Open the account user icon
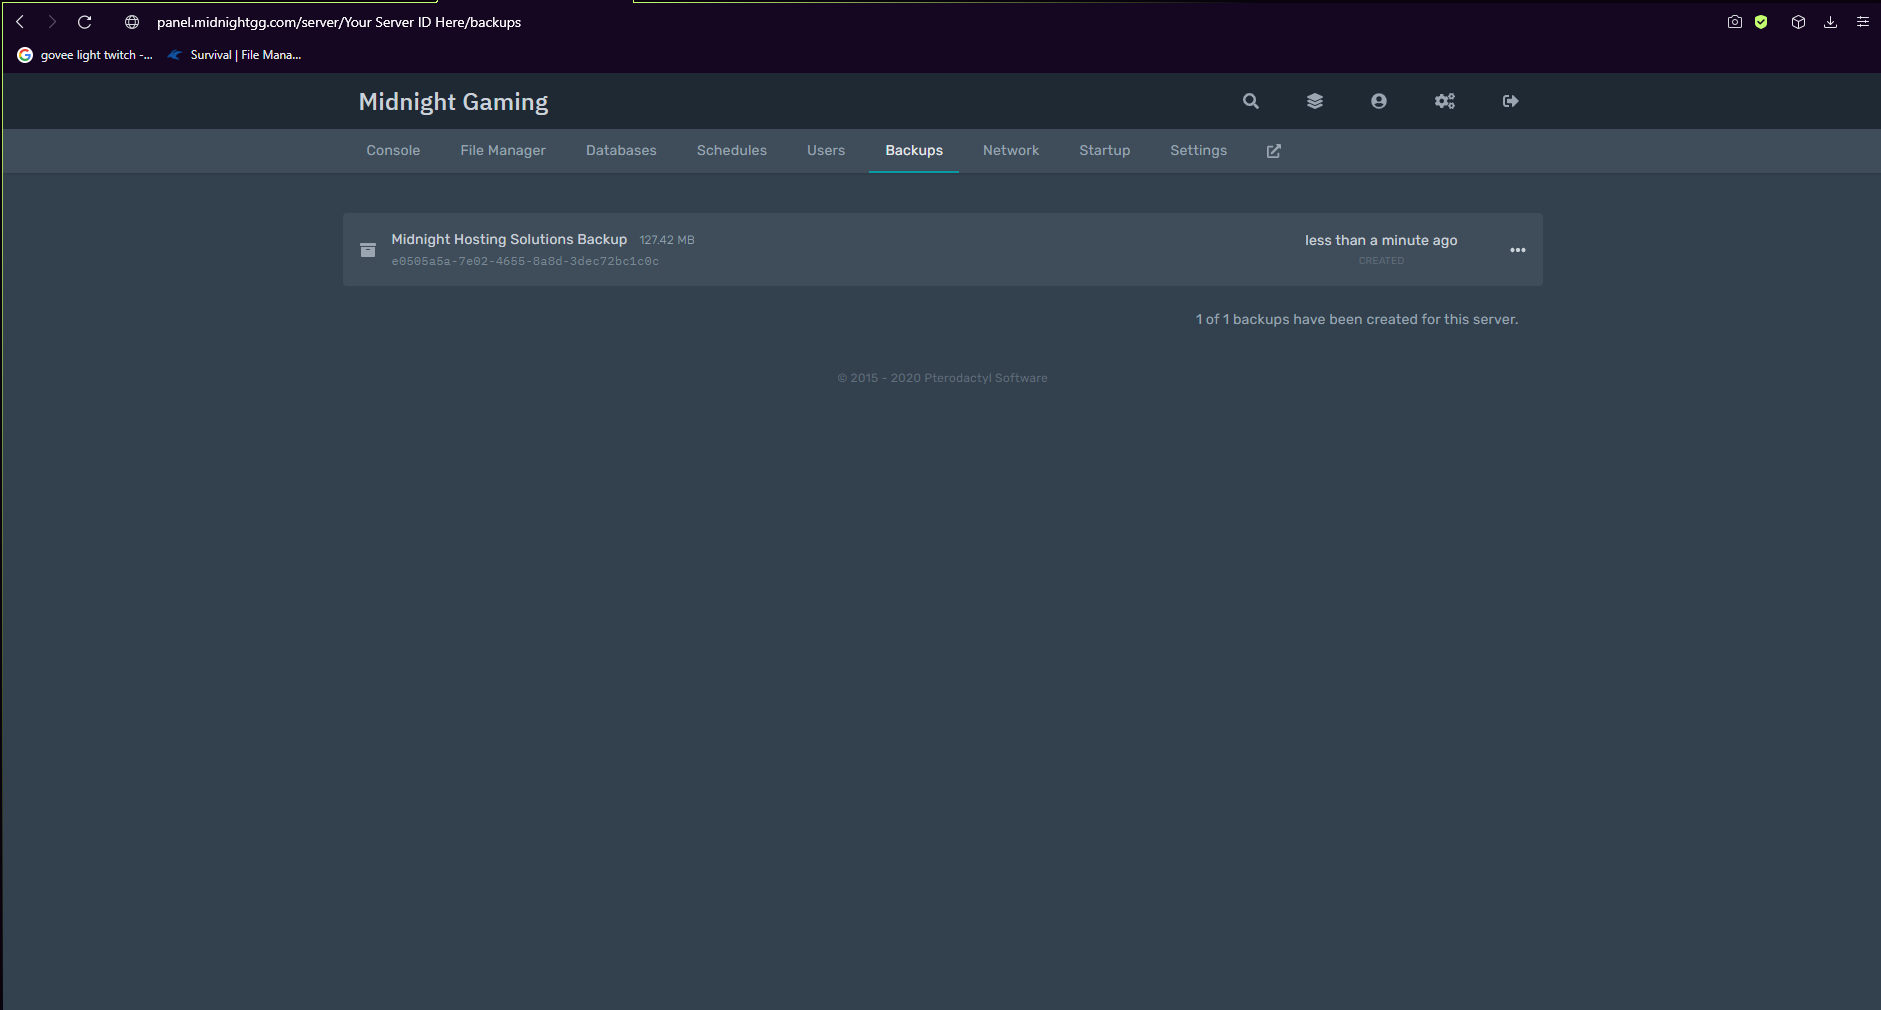Screen dimensions: 1881x1010 pyautogui.click(x=1379, y=101)
